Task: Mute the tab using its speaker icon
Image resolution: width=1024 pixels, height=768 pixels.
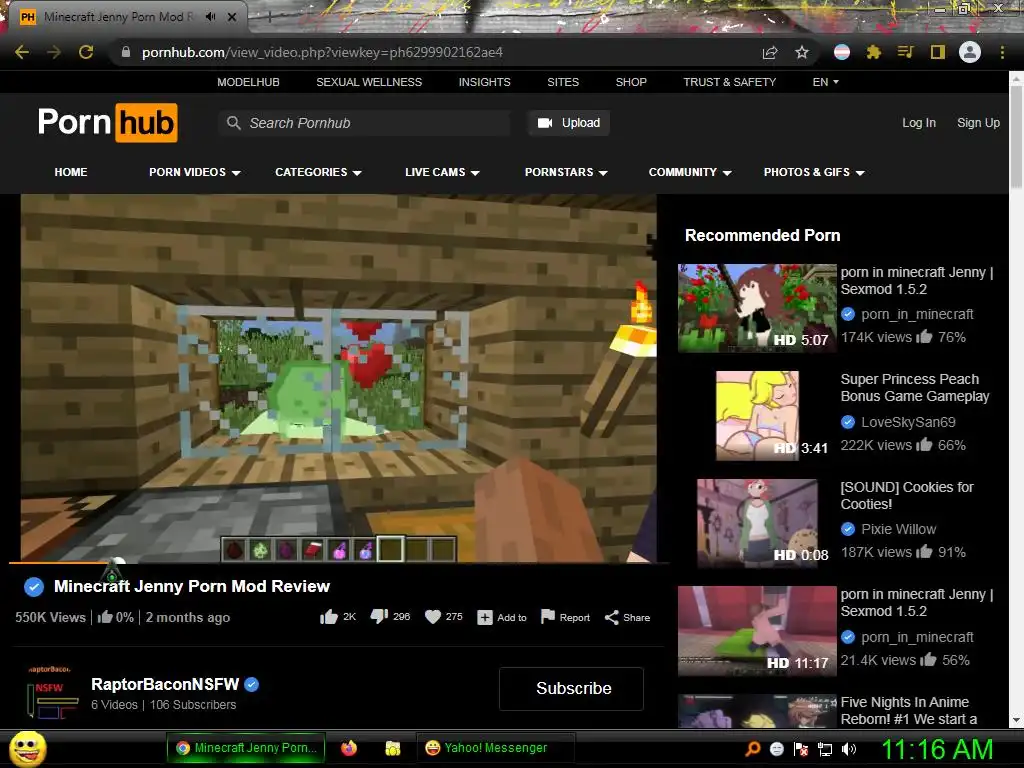Action: (210, 17)
